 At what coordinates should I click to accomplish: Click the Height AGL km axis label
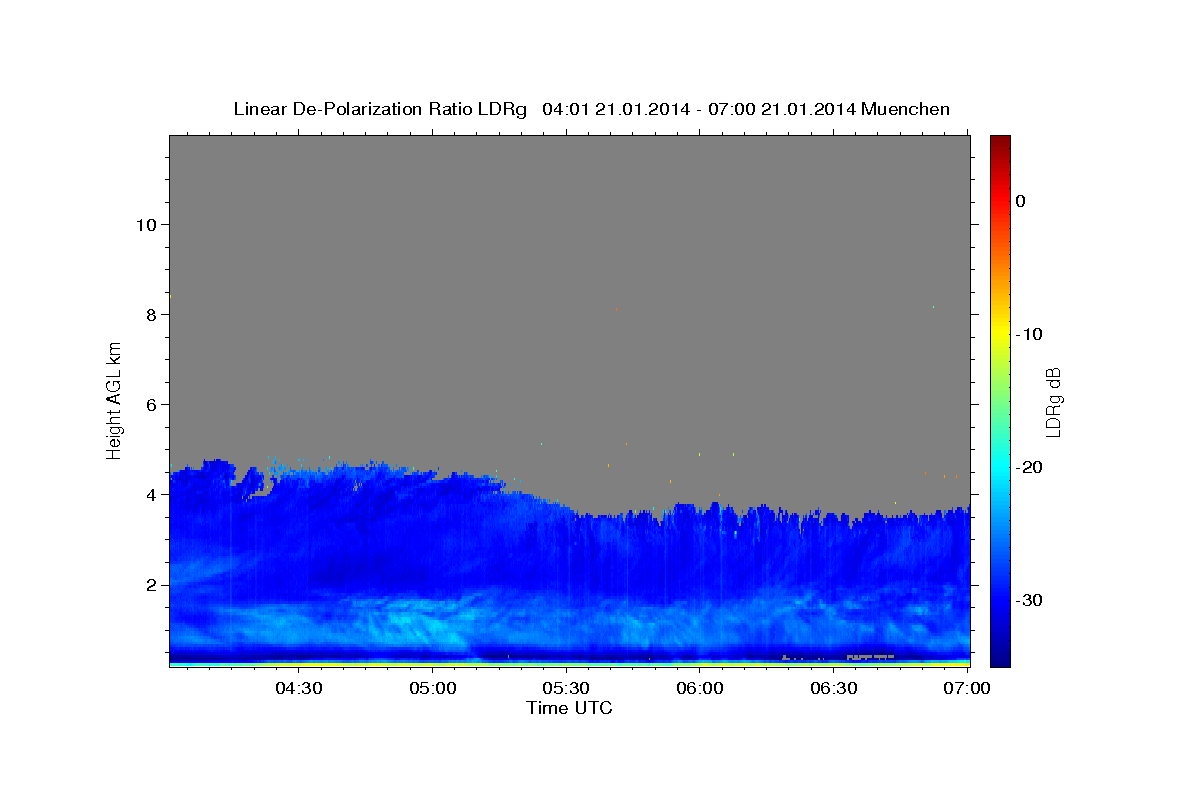tap(115, 401)
